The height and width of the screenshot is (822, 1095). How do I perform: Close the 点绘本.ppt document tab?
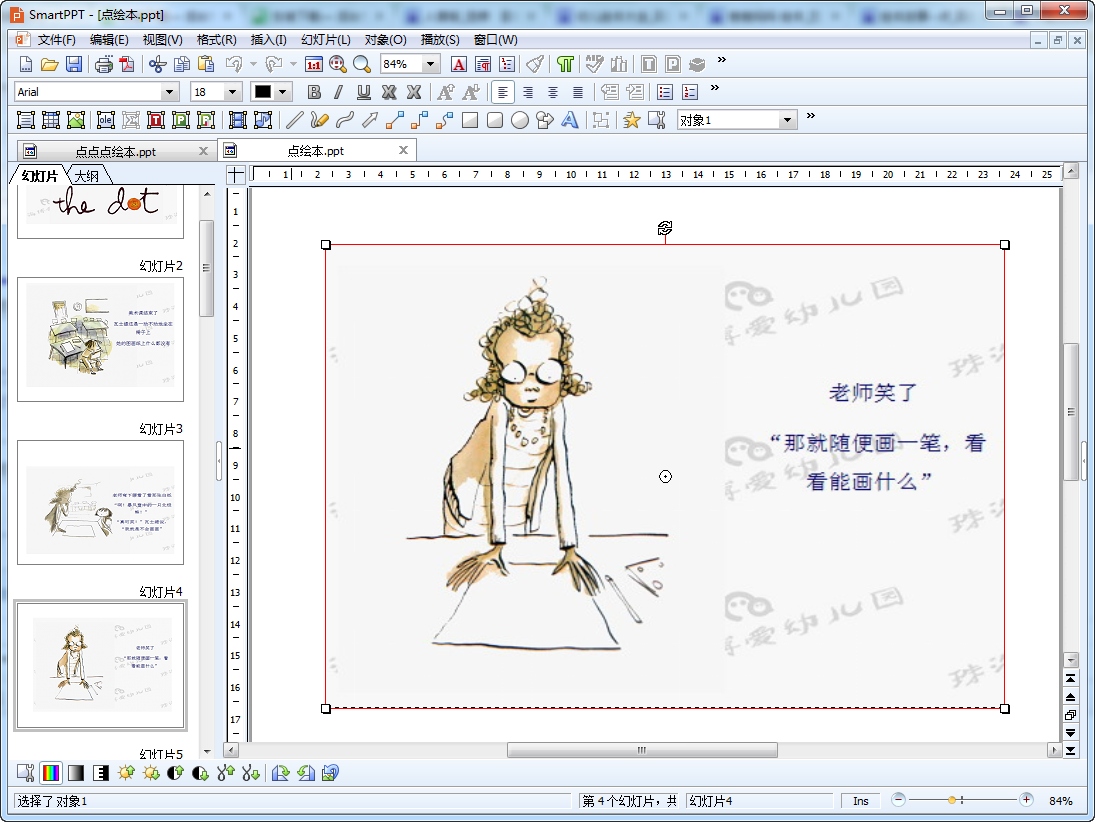click(x=403, y=150)
